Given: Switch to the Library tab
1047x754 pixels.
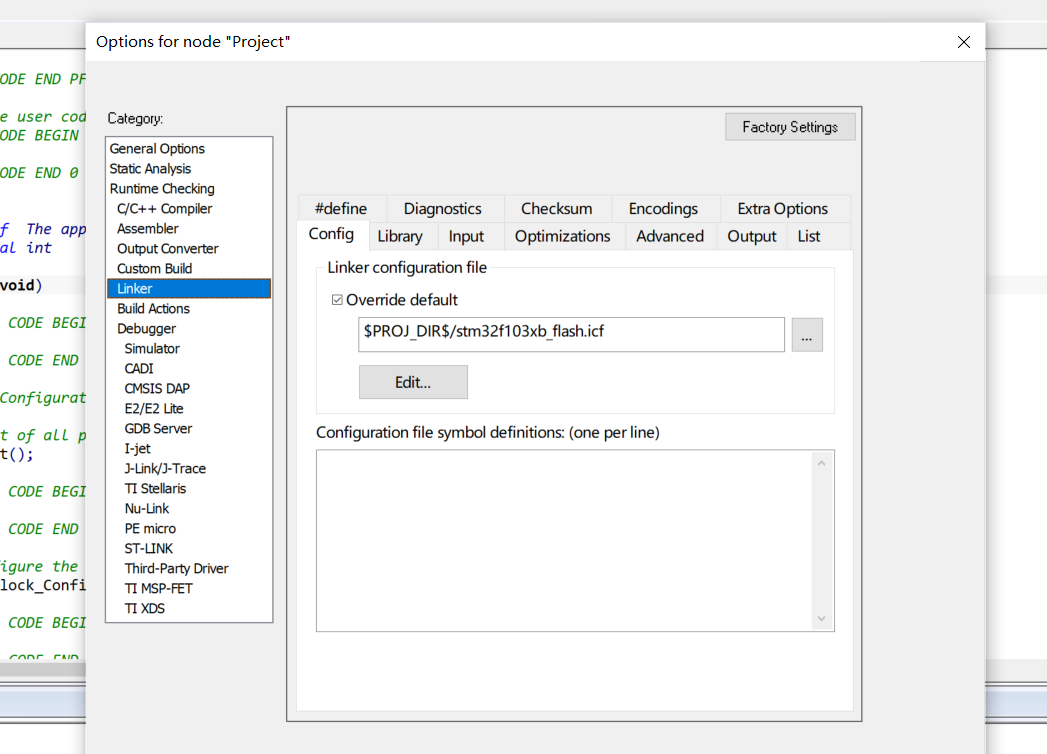Looking at the screenshot, I should point(400,236).
